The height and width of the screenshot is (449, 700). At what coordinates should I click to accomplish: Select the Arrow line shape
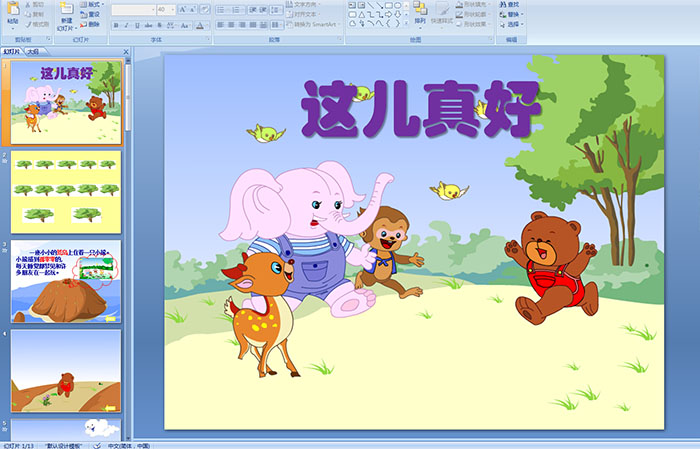click(x=379, y=5)
